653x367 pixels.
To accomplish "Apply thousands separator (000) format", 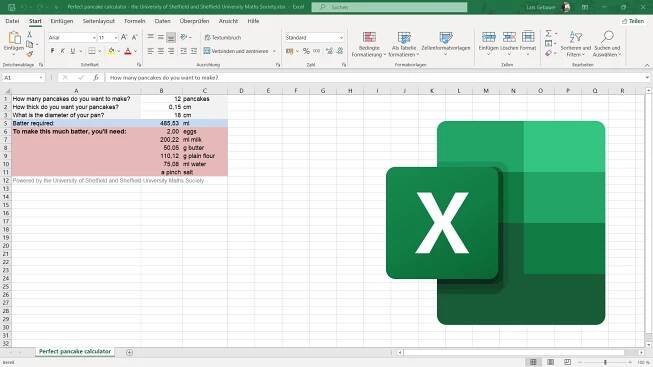I will (x=317, y=51).
